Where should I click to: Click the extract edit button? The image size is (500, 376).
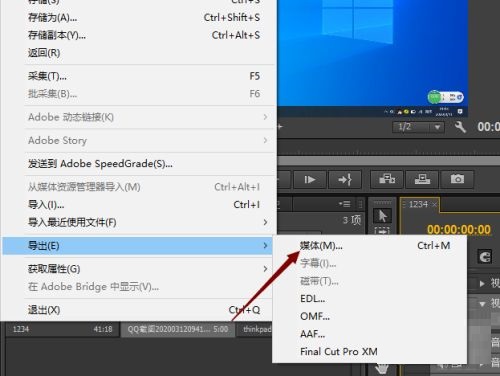pos(422,180)
